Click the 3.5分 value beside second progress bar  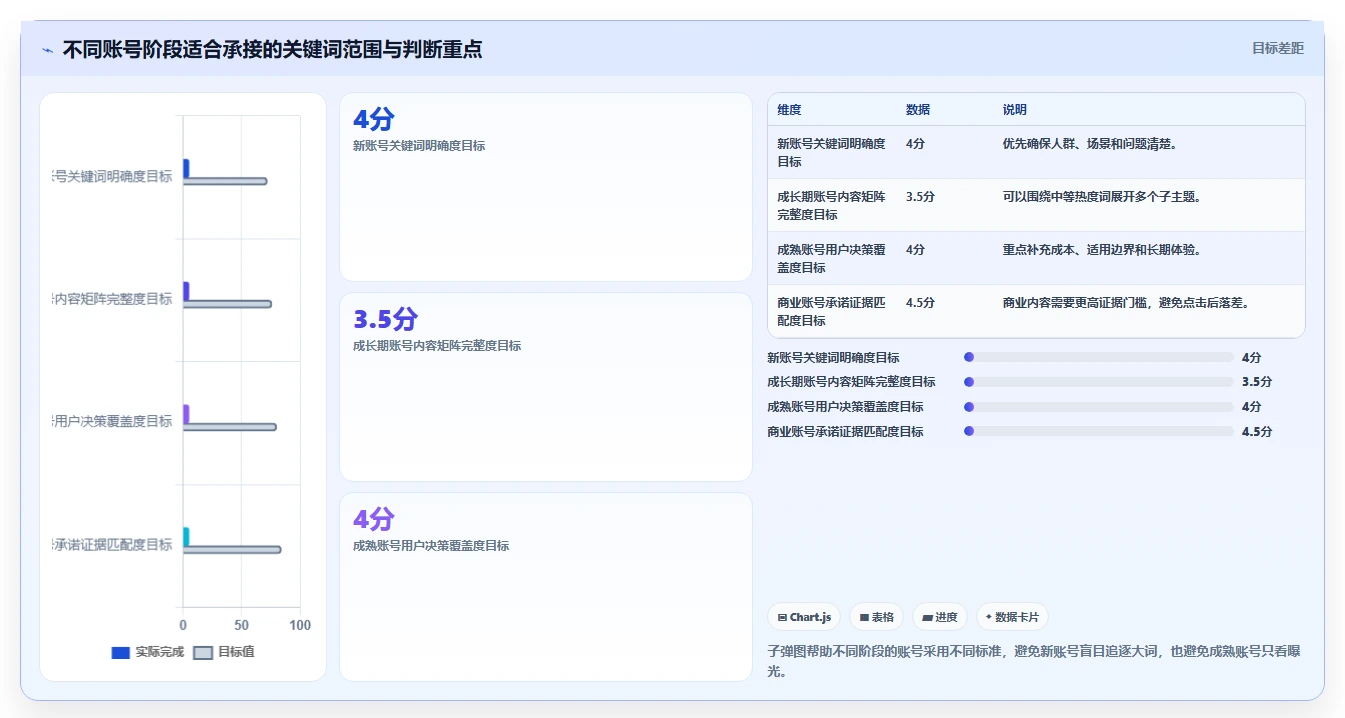click(1257, 382)
